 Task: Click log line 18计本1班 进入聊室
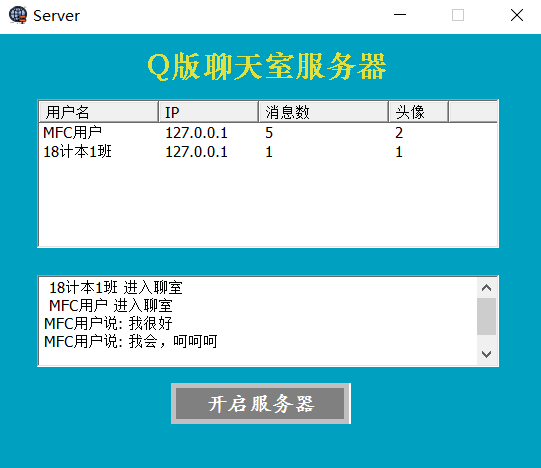point(116,287)
